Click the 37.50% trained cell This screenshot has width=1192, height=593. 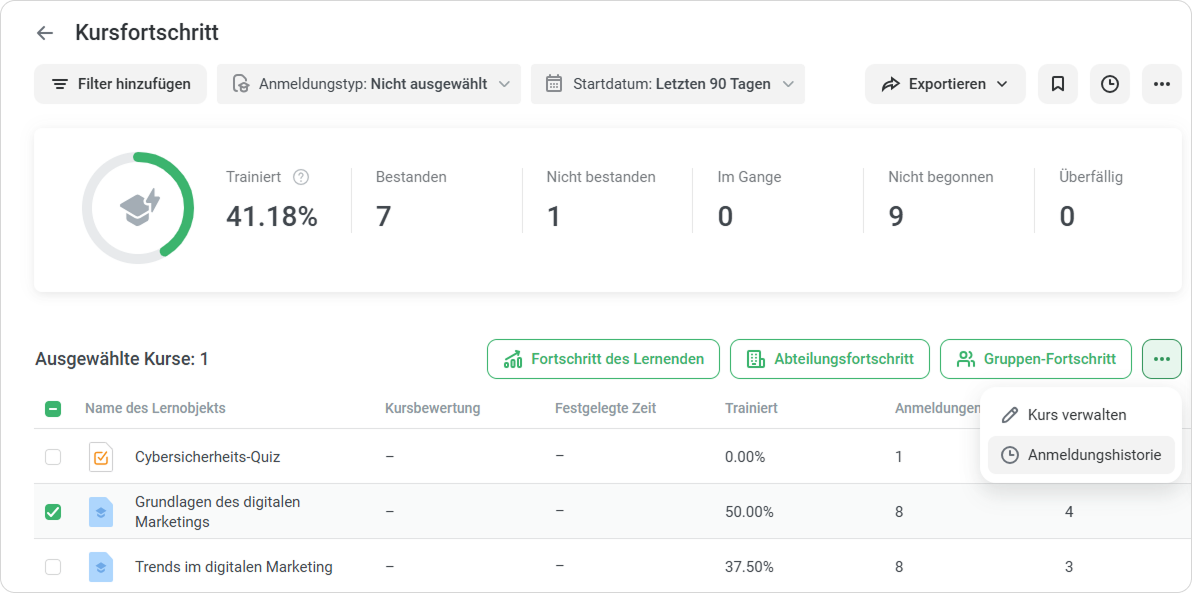pyautogui.click(x=750, y=566)
